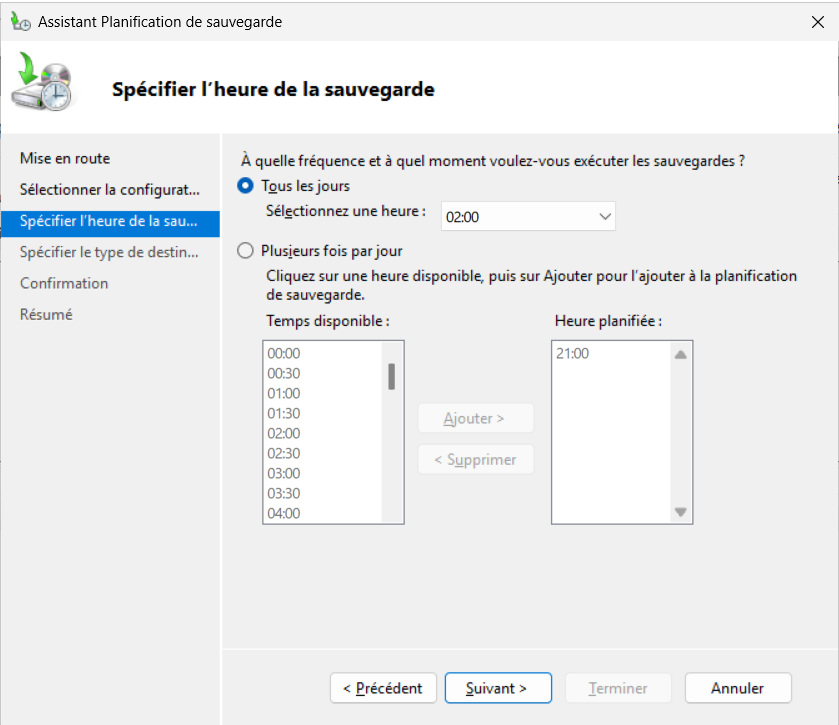Open the 'Sélectionner la configurat...' step
The image size is (839, 725).
(x=110, y=189)
